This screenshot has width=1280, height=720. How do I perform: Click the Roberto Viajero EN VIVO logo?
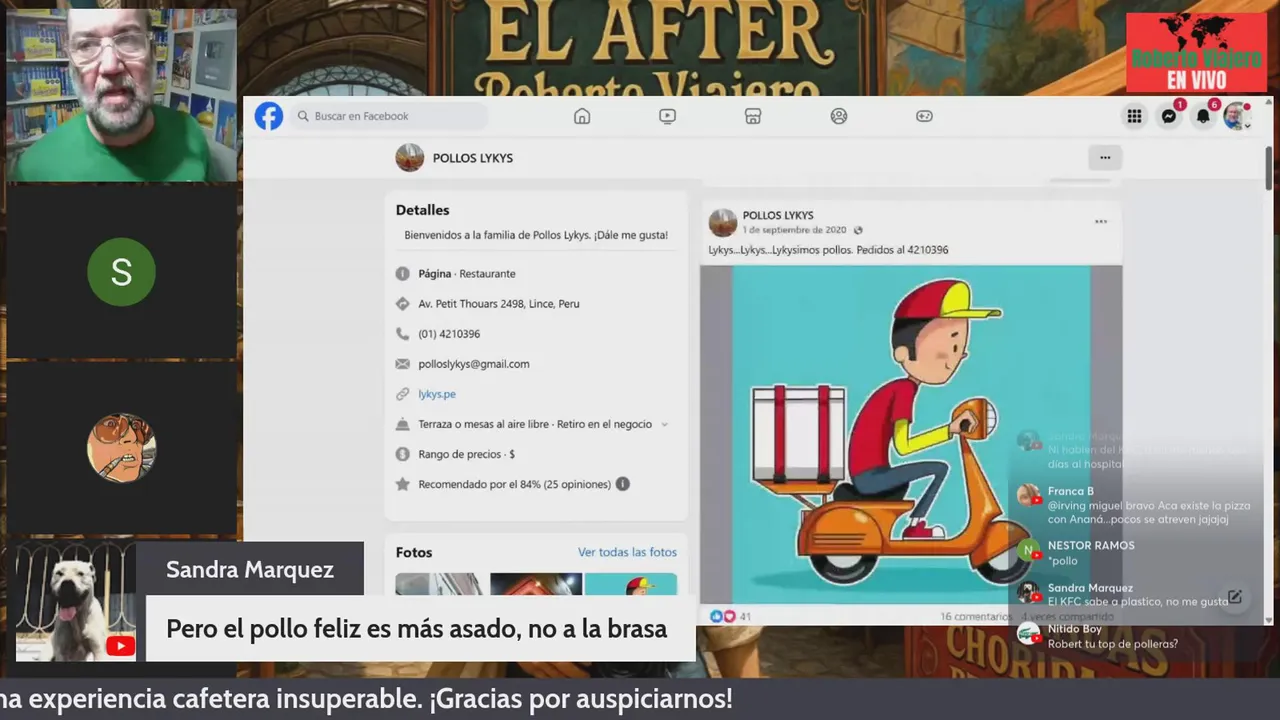1196,52
